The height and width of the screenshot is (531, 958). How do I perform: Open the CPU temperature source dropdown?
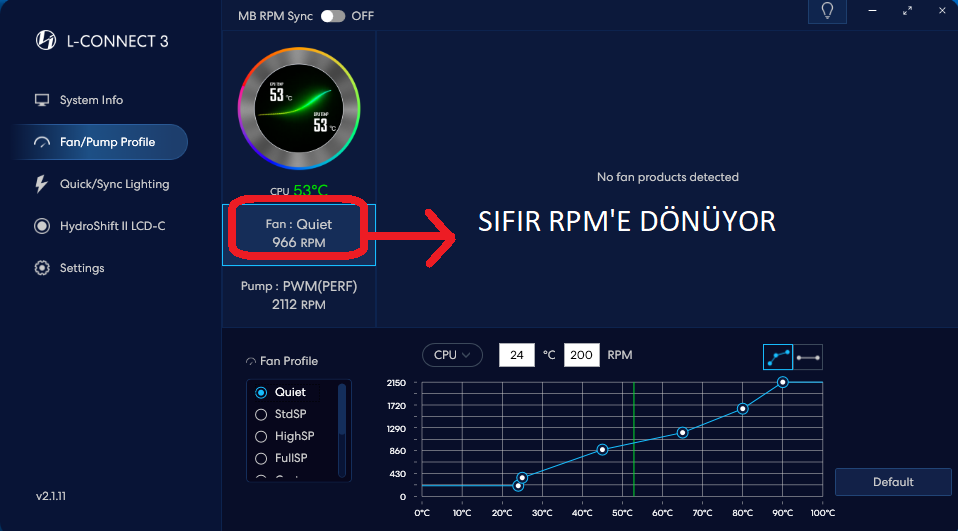tap(452, 355)
